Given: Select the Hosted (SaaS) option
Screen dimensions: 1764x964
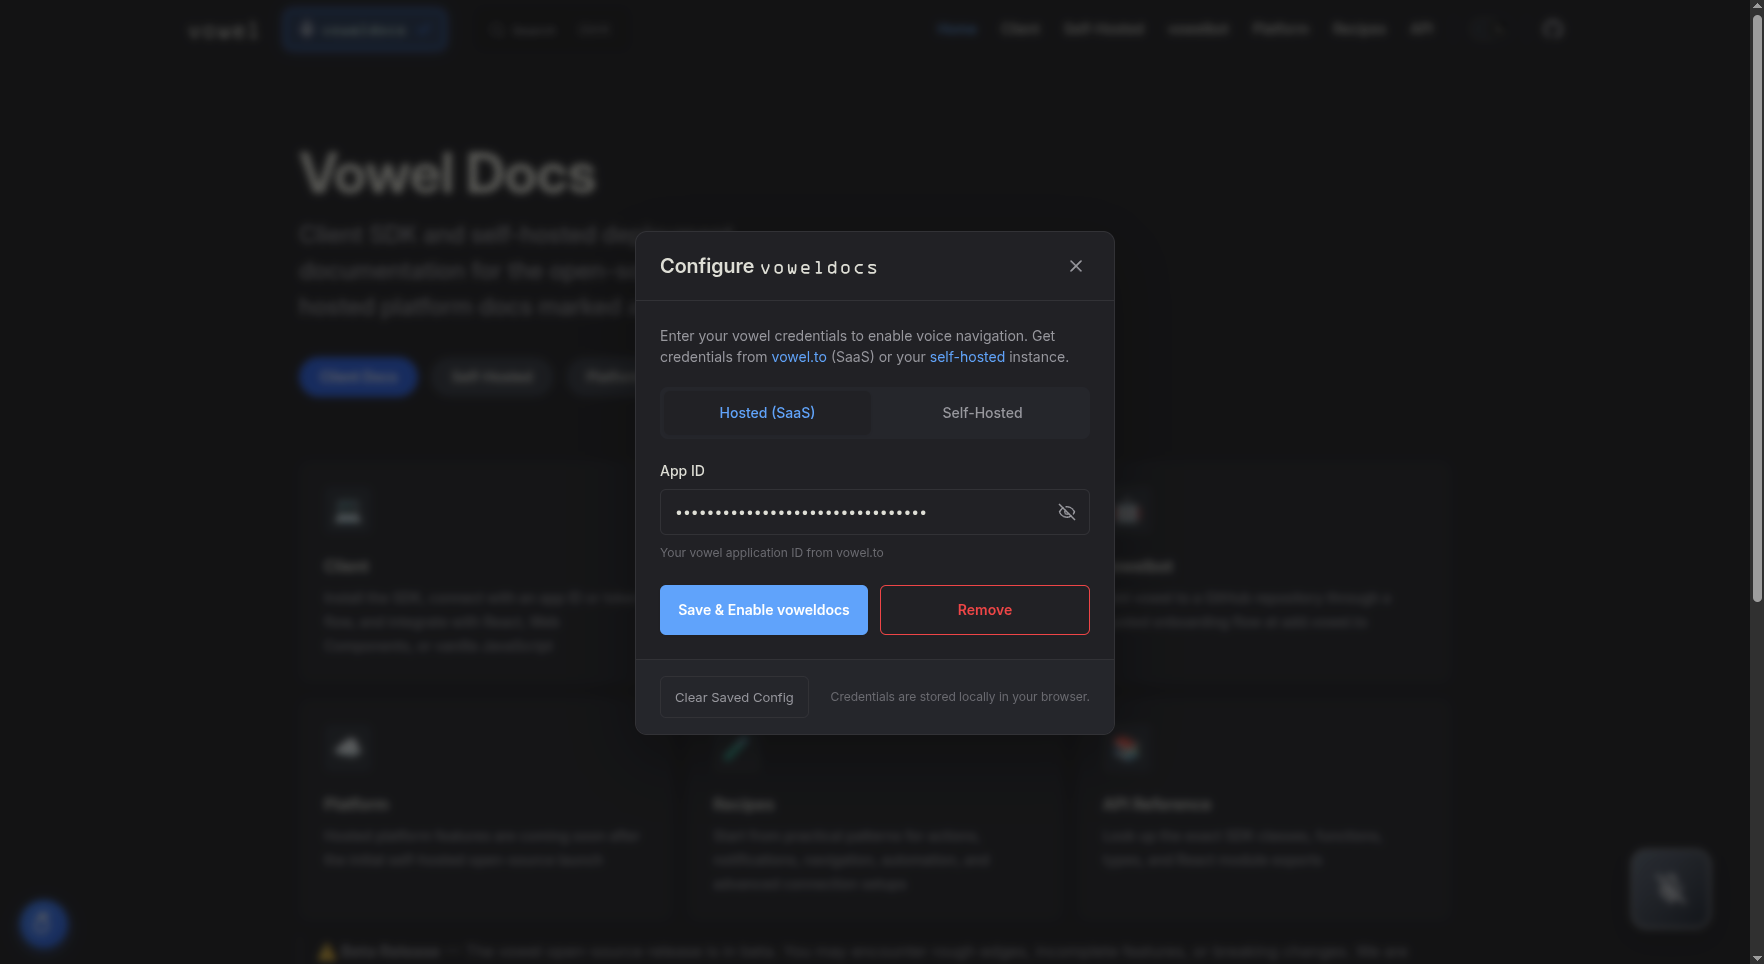Looking at the screenshot, I should coord(766,412).
